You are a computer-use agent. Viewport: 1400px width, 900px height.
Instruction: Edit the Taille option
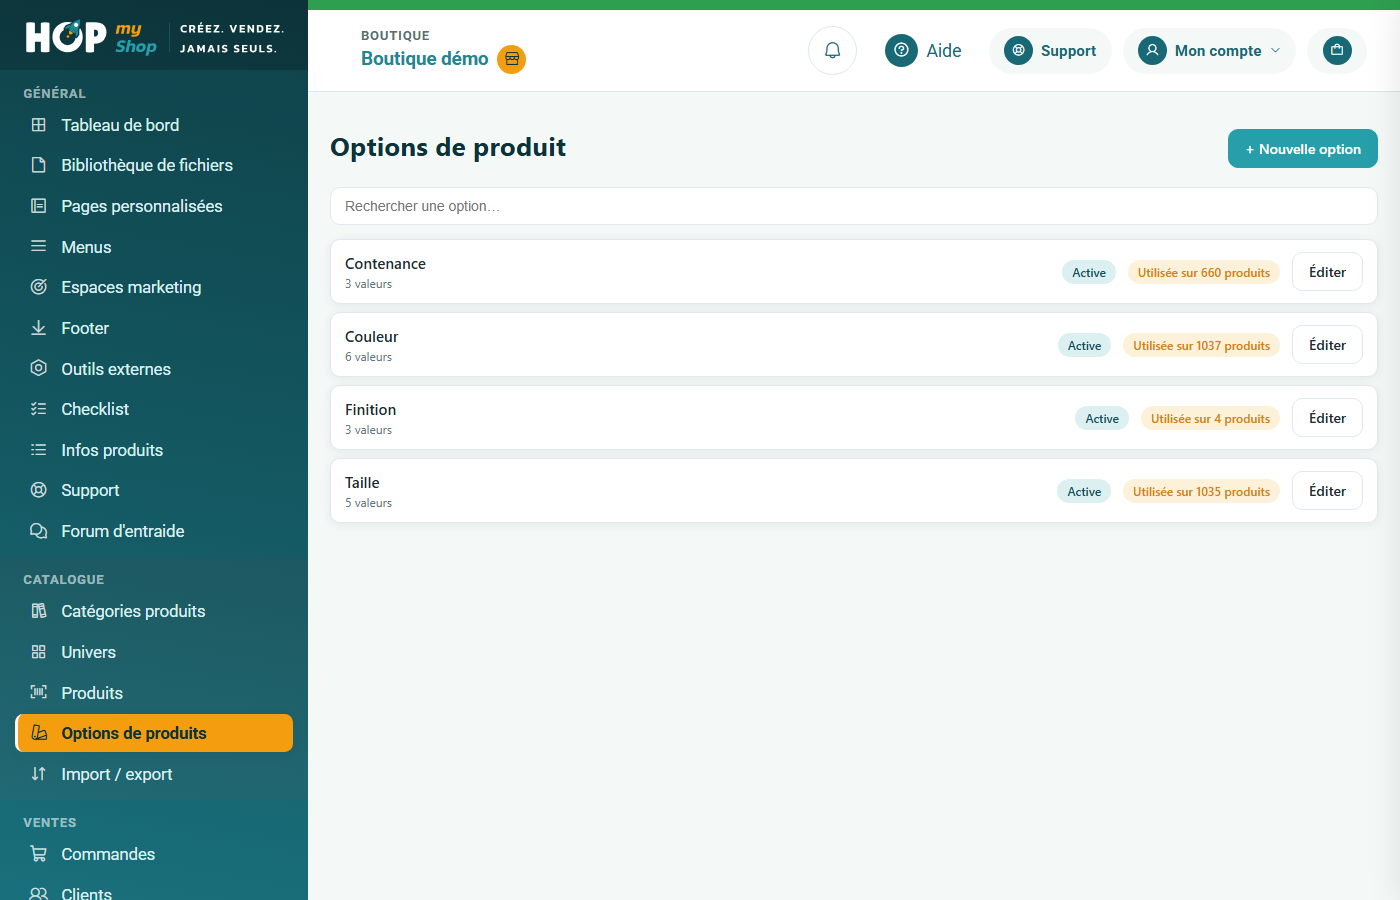click(1327, 491)
